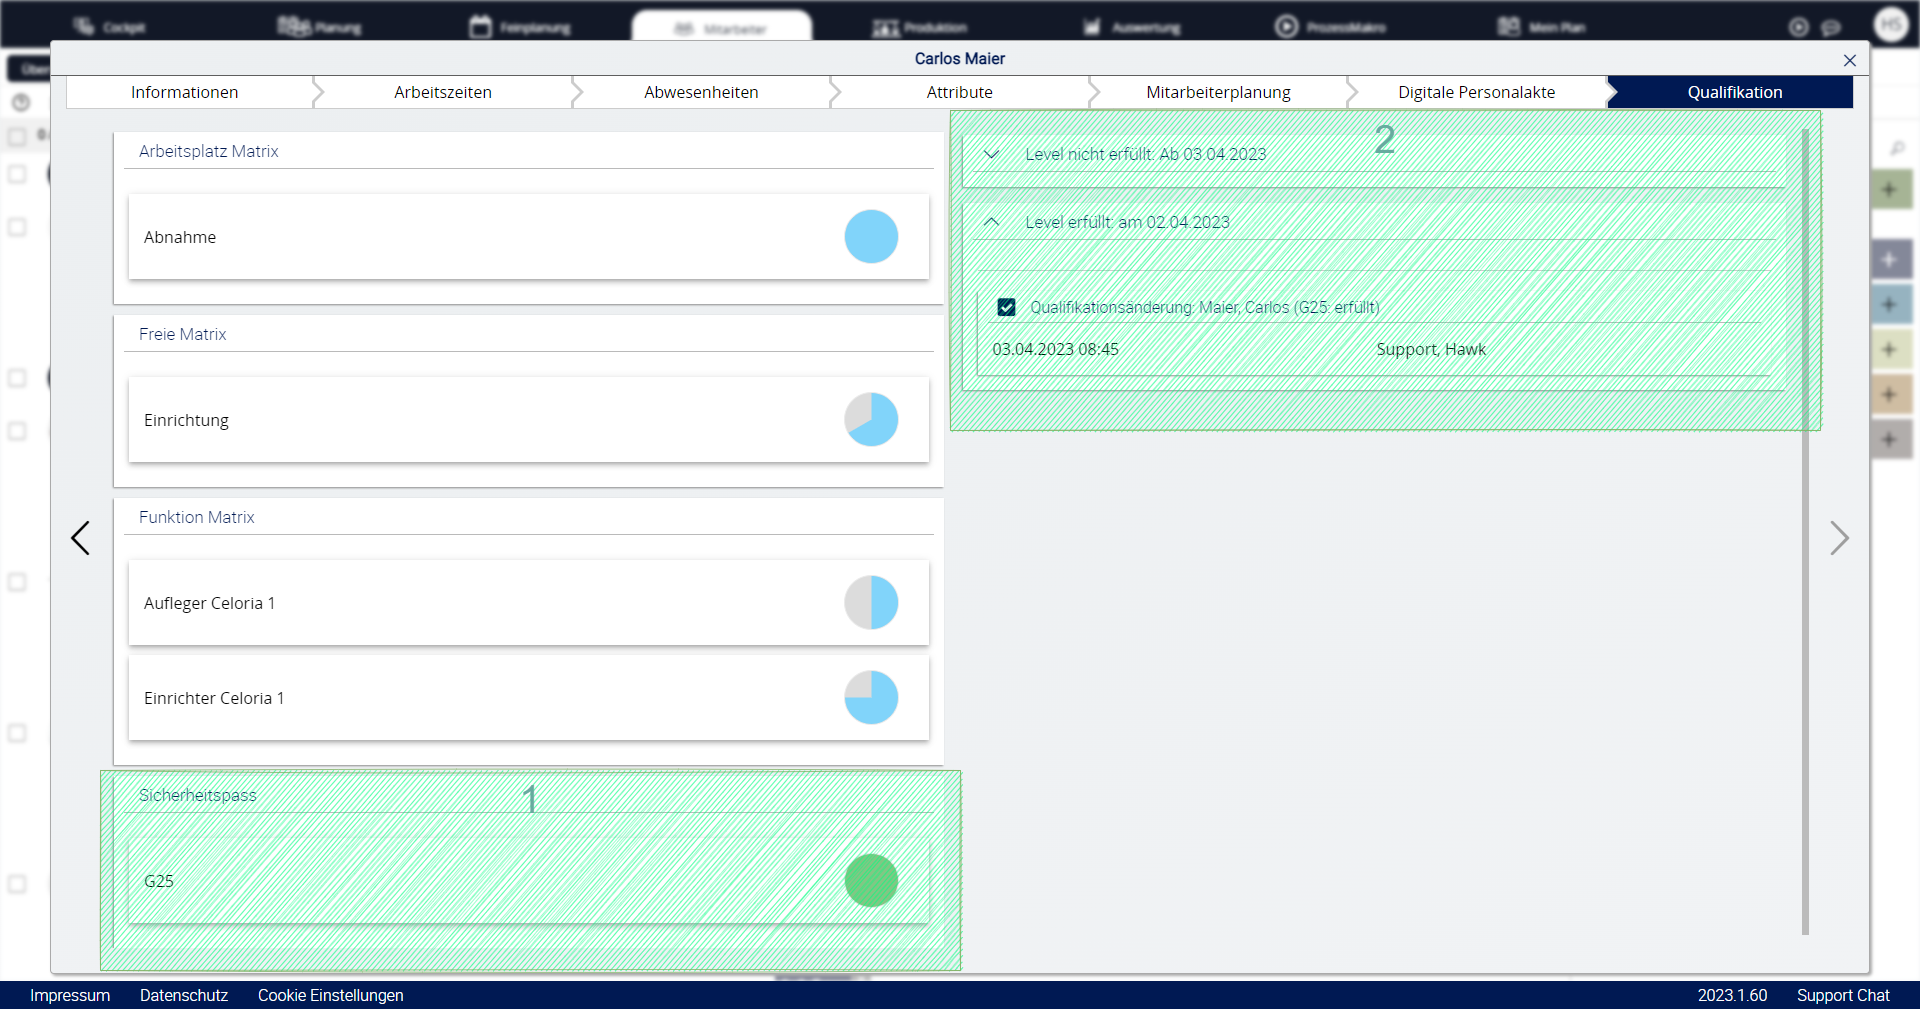Open the Digitale Personalakte tab
The image size is (1922, 1010).
pyautogui.click(x=1476, y=92)
